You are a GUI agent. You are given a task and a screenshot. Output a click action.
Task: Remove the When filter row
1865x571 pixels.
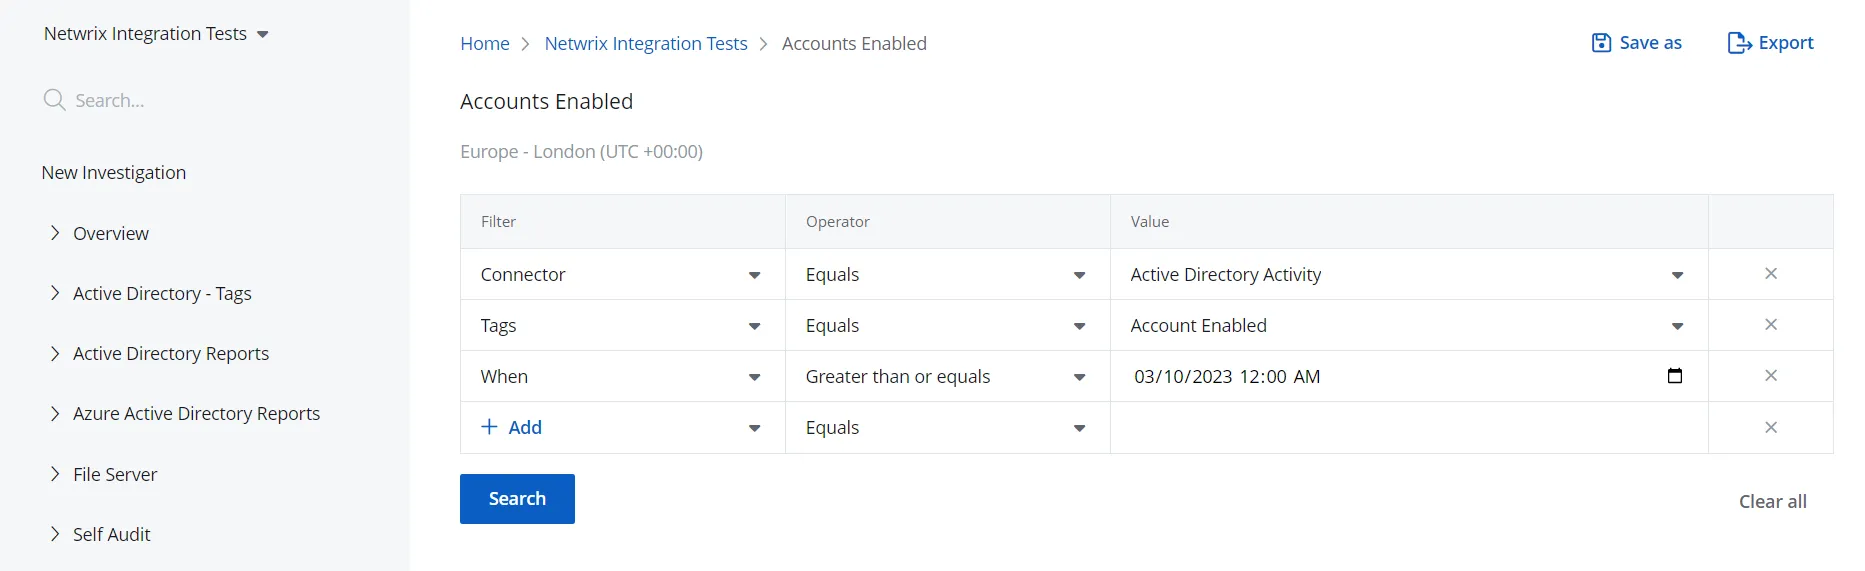1770,376
